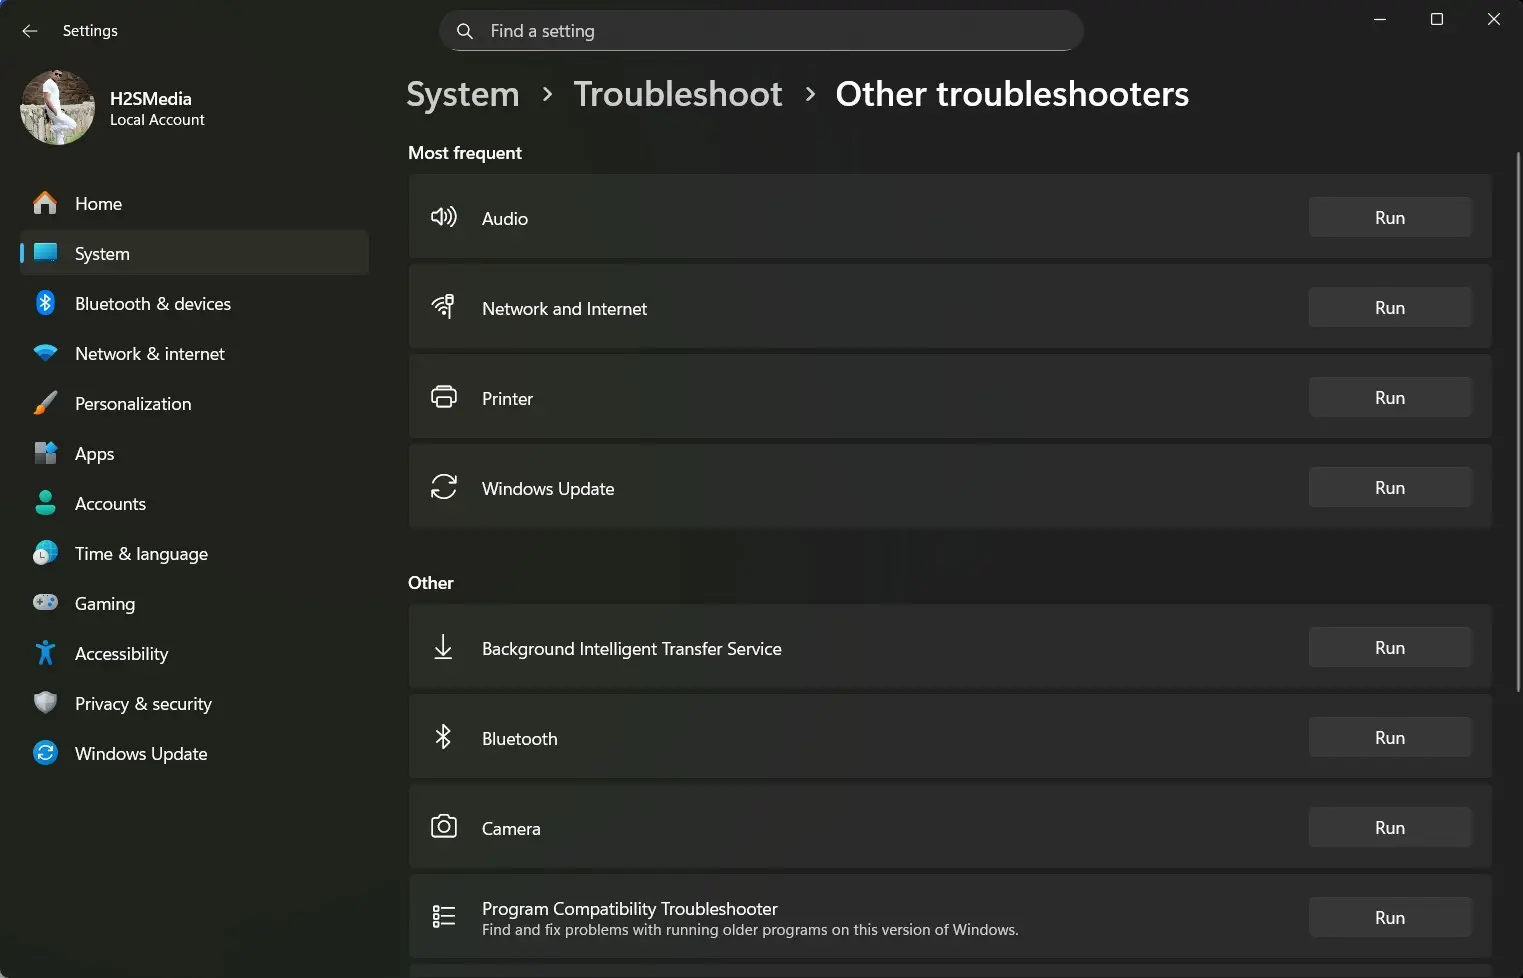Go to Personalization settings
Image resolution: width=1523 pixels, height=978 pixels.
click(x=194, y=403)
